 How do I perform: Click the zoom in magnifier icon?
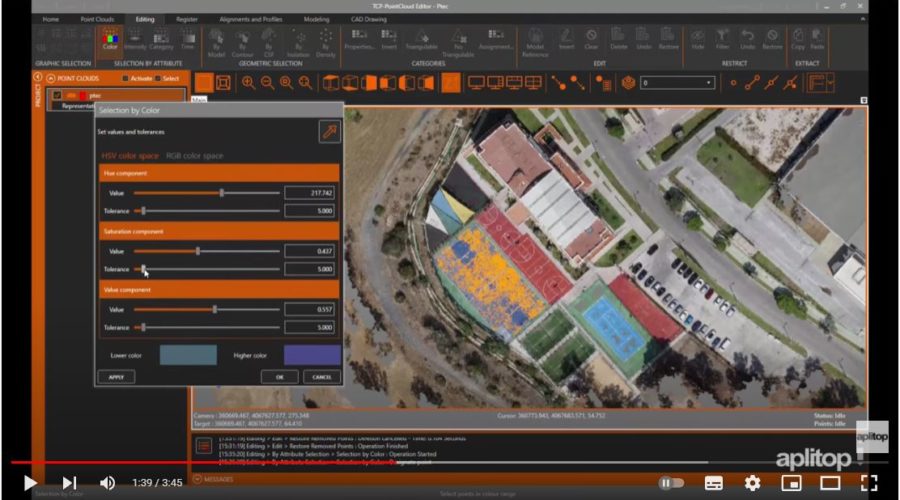click(x=248, y=83)
